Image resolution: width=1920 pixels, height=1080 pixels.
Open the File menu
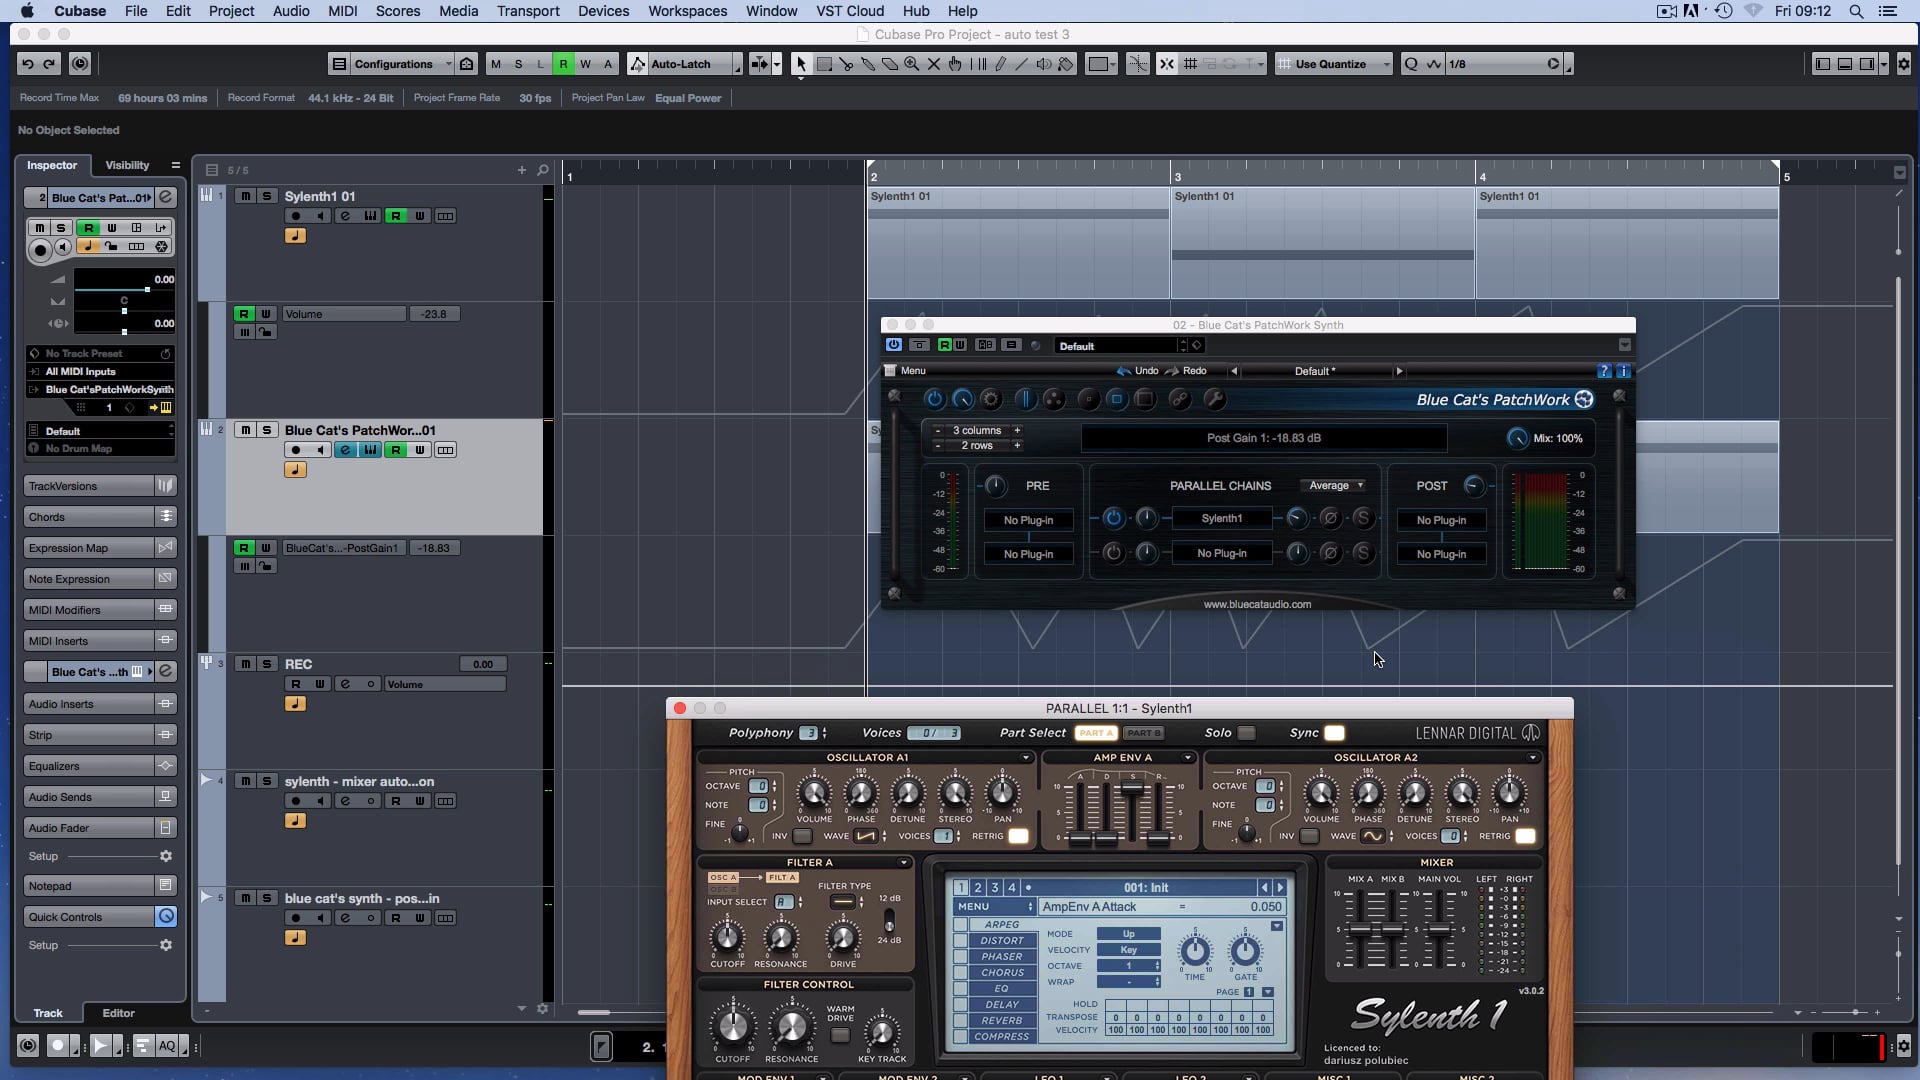136,11
